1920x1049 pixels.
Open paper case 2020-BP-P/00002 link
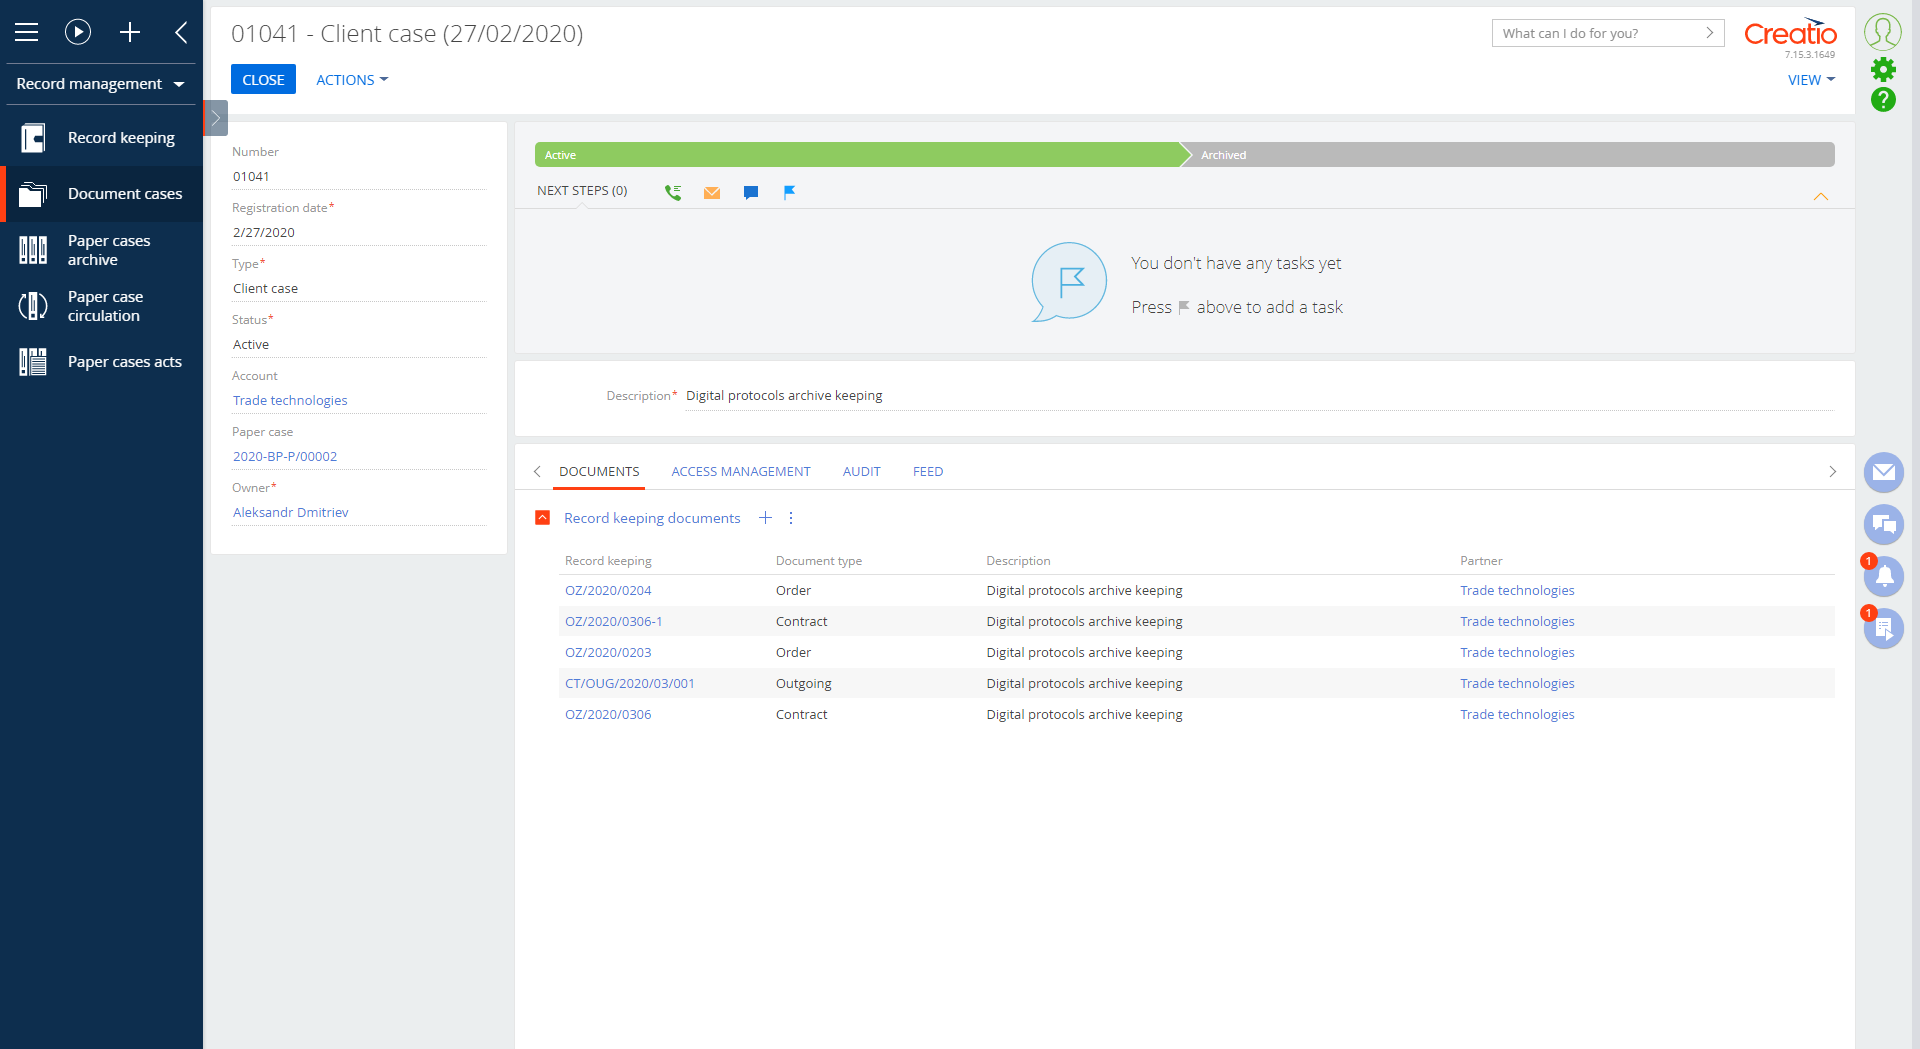coord(285,456)
